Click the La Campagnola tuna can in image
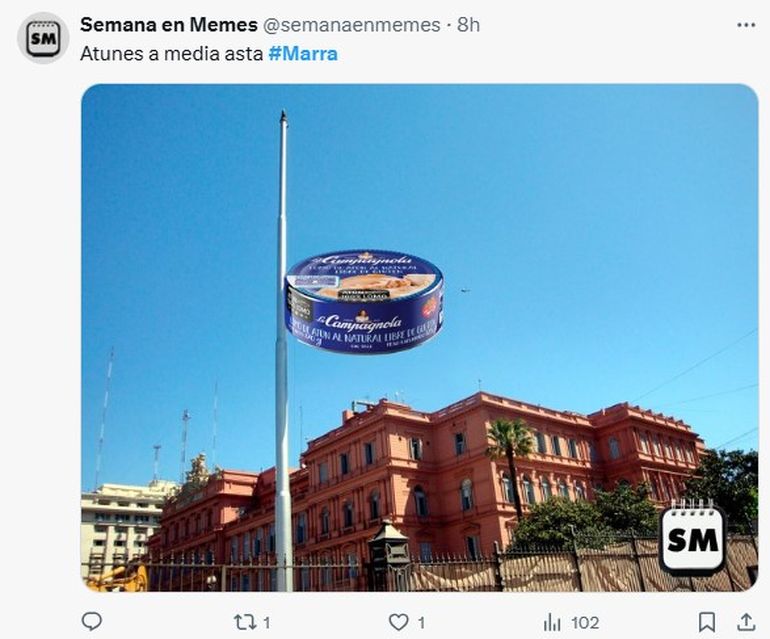770x639 pixels. pos(364,302)
